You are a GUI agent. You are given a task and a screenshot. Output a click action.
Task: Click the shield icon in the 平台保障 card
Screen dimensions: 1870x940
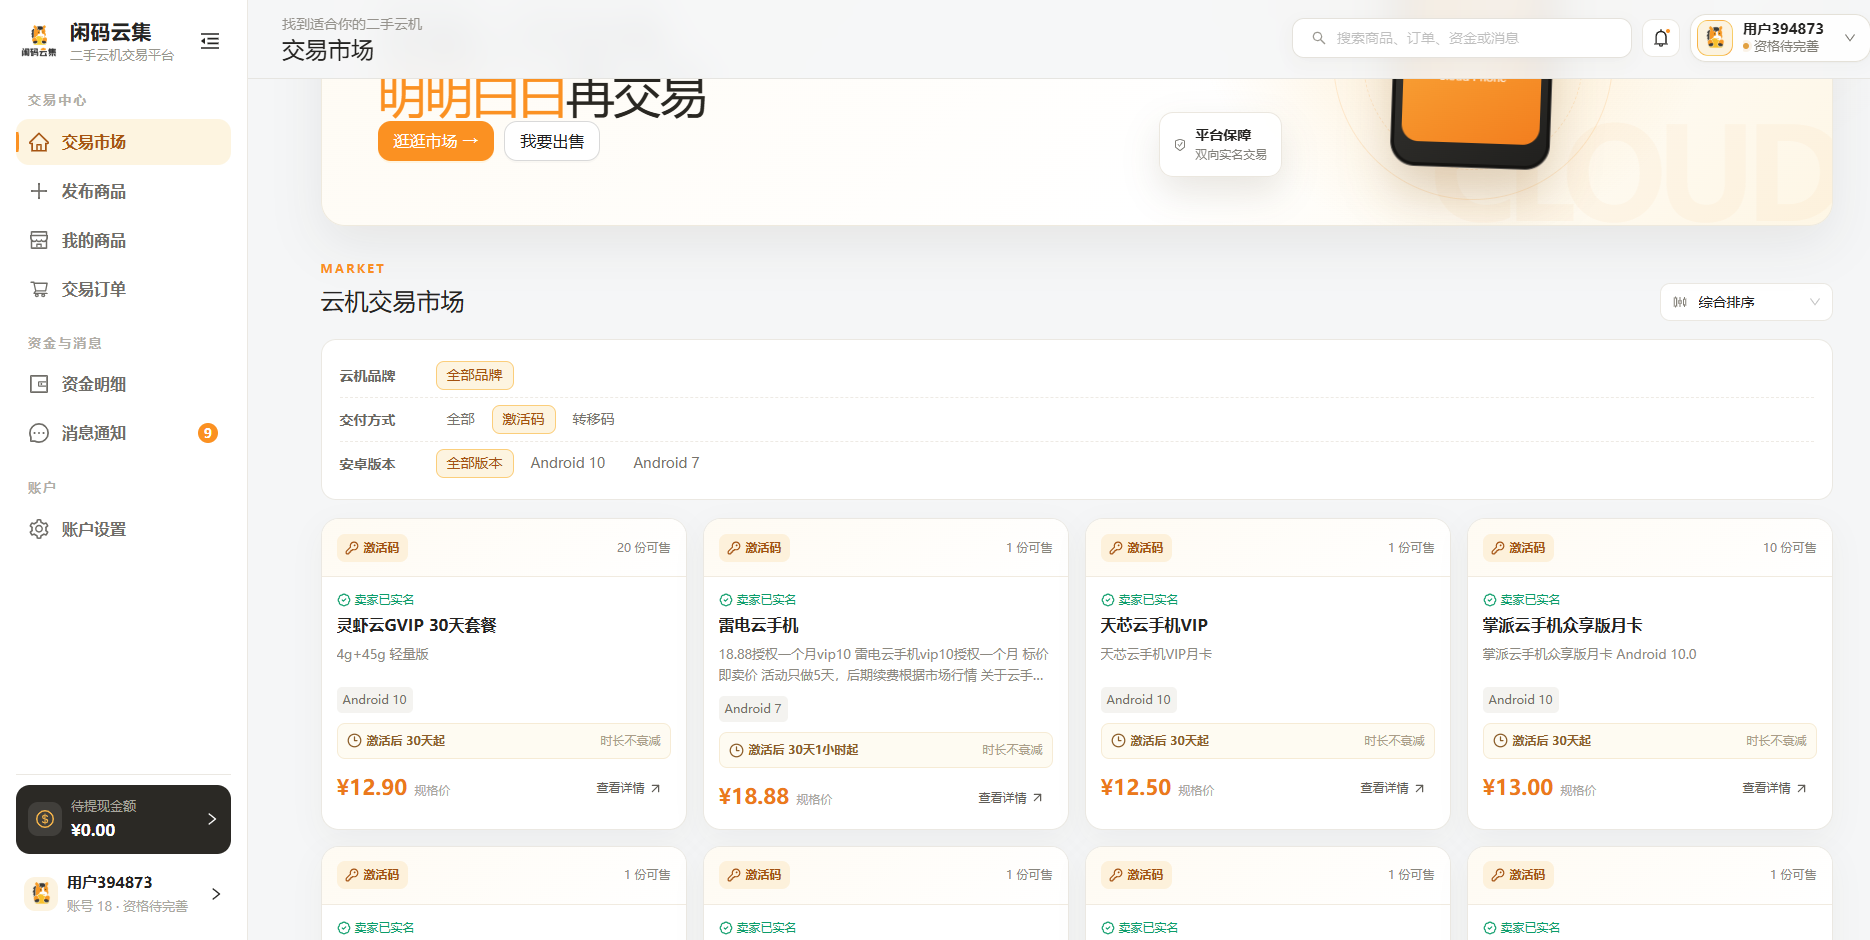(1180, 145)
